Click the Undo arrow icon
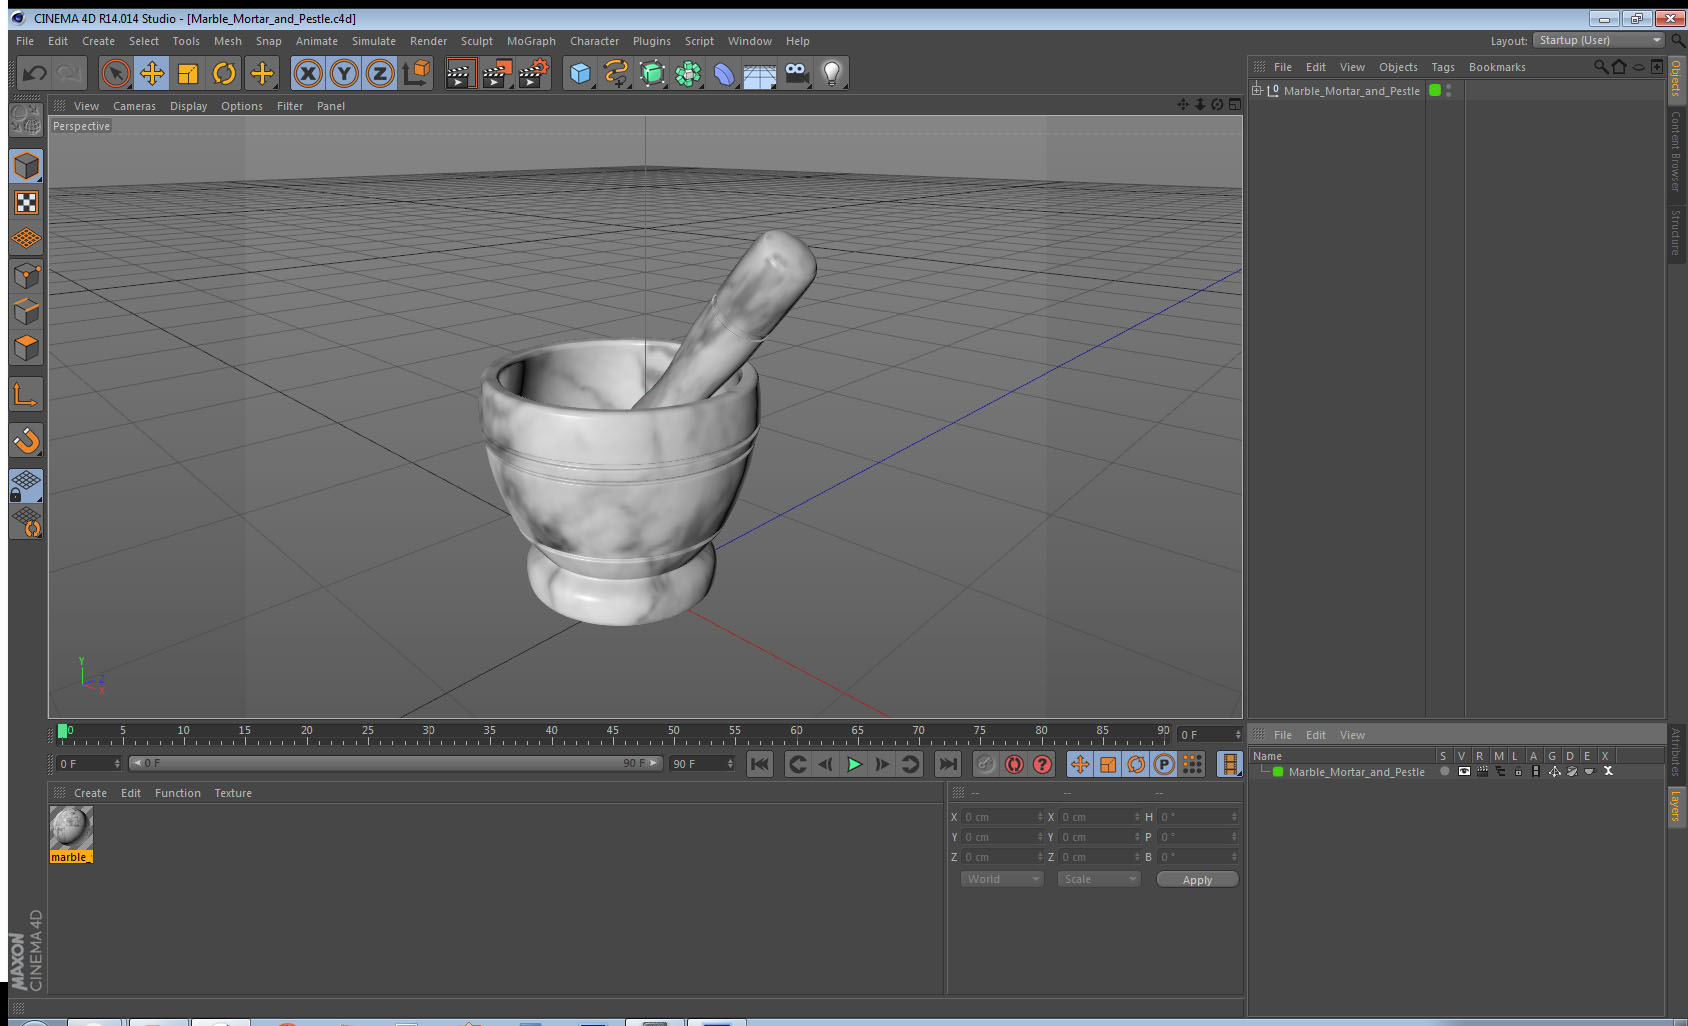Image resolution: width=1688 pixels, height=1026 pixels. (35, 73)
